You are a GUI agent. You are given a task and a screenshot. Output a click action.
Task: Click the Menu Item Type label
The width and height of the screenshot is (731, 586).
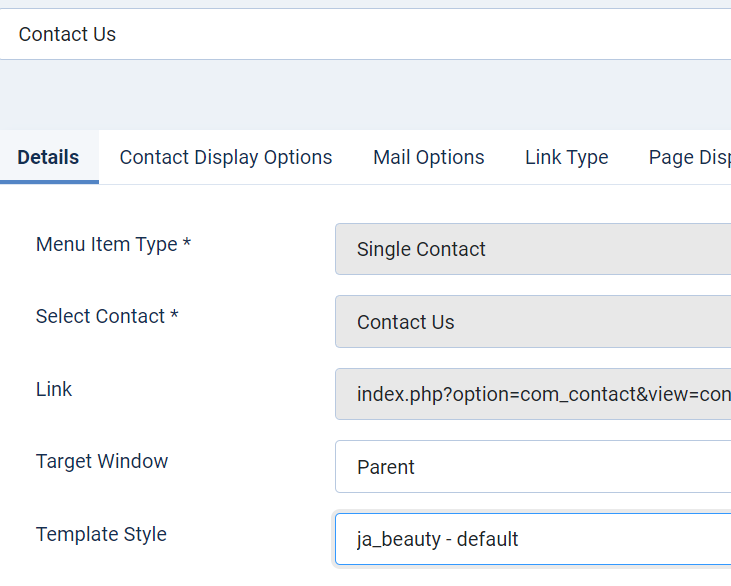[x=106, y=245]
